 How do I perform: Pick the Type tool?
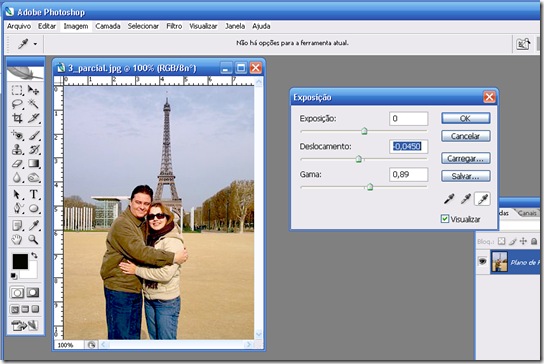(x=34, y=194)
